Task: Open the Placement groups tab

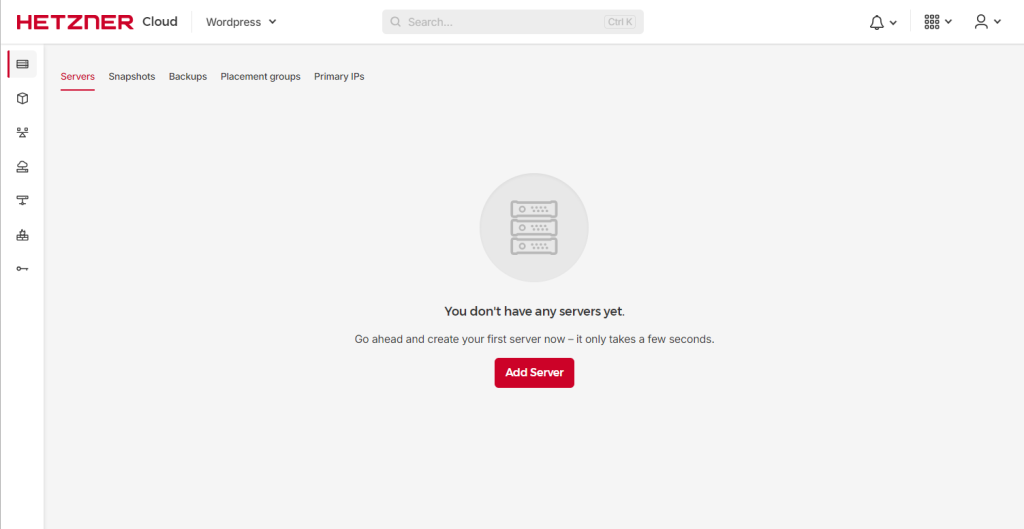Action: (260, 77)
